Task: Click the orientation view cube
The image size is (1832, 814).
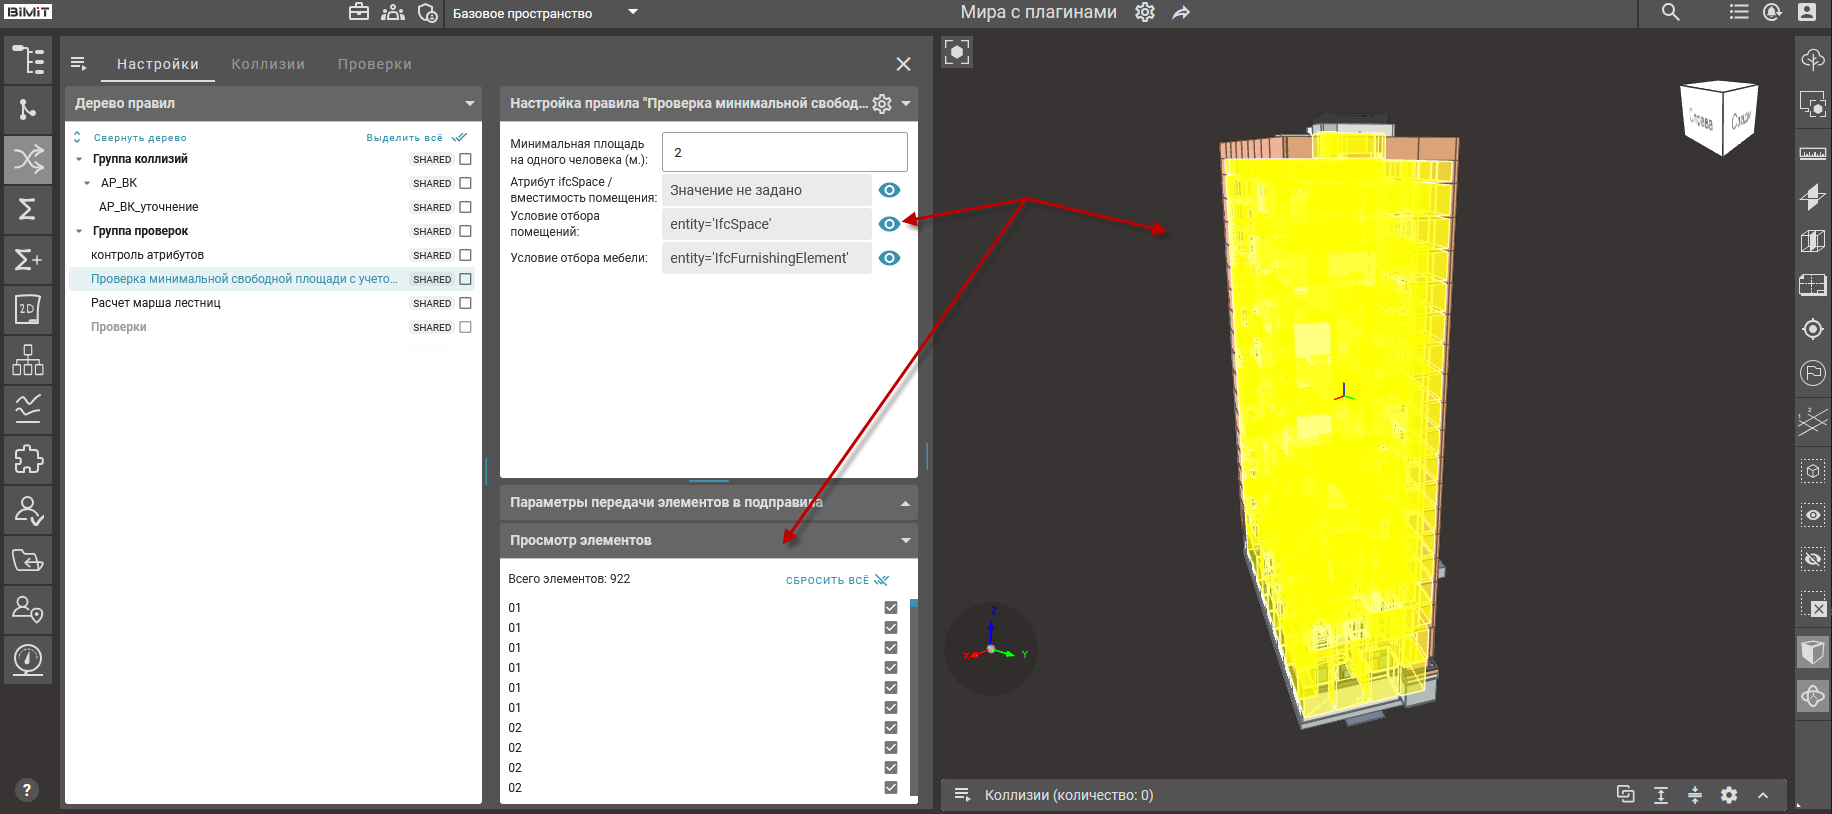Action: pos(1719,119)
